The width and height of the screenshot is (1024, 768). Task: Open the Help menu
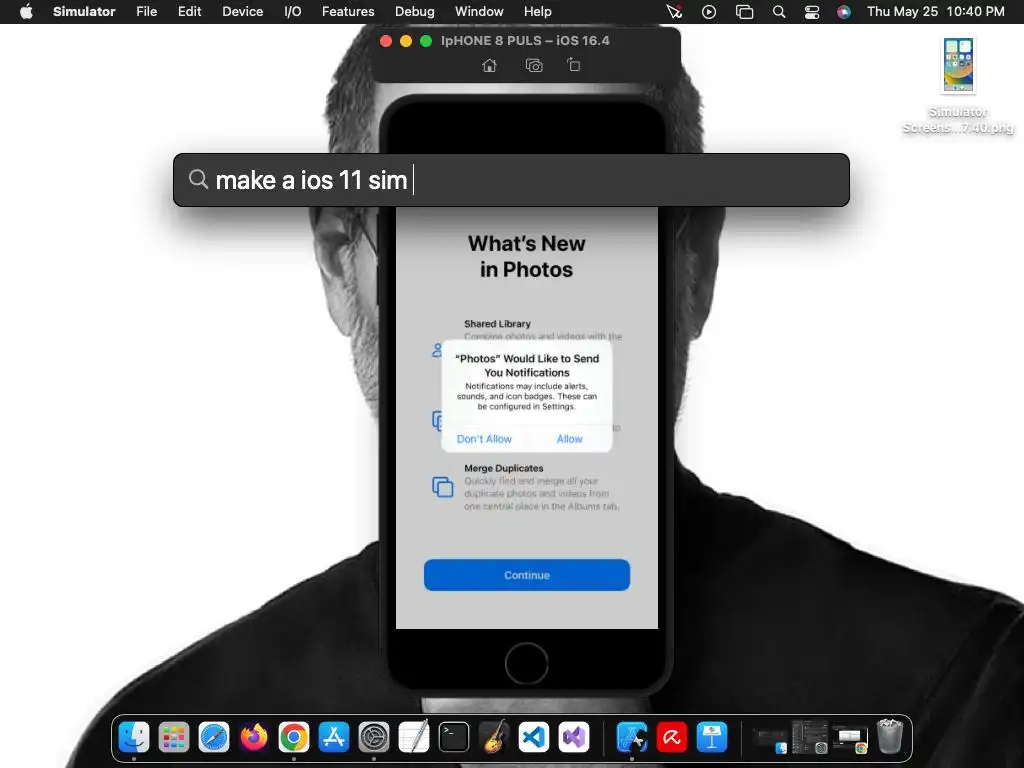pos(537,12)
